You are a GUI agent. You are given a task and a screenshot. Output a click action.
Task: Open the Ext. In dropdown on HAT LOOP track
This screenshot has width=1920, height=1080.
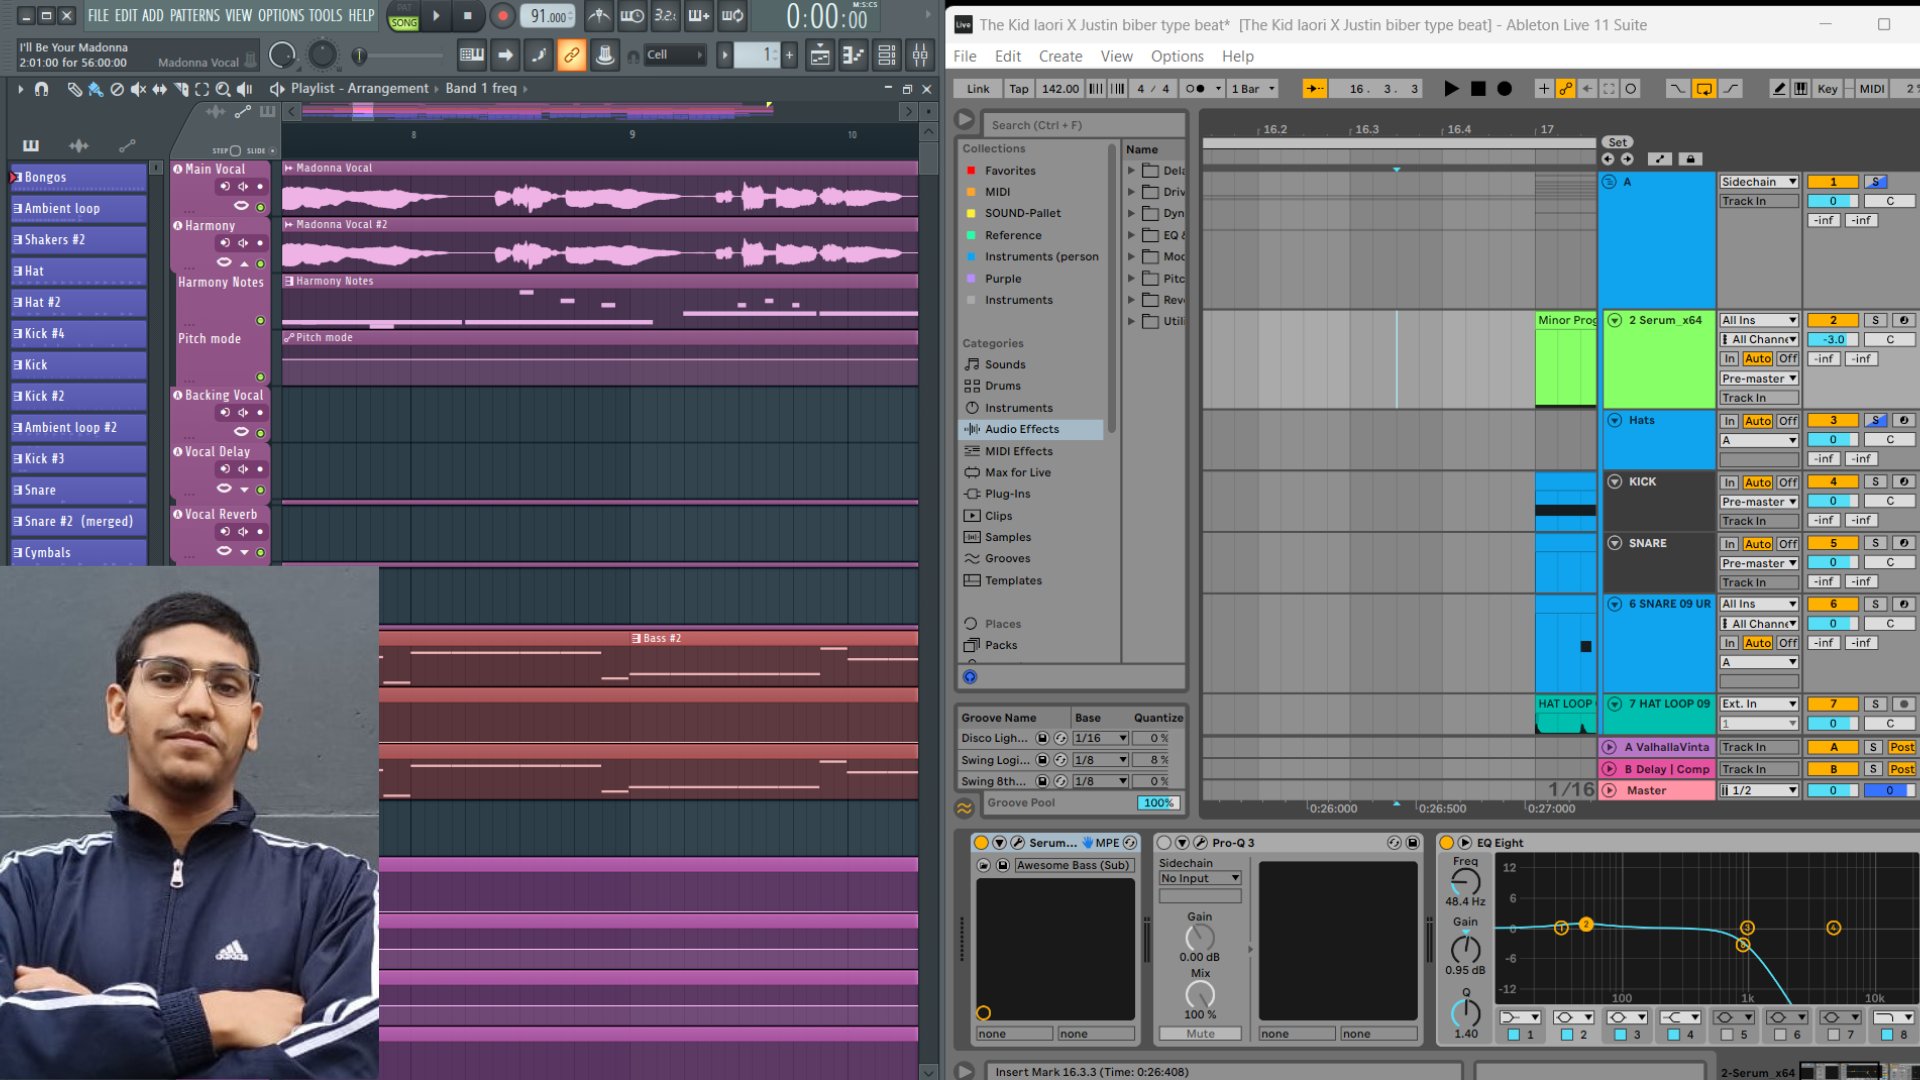click(x=1759, y=704)
